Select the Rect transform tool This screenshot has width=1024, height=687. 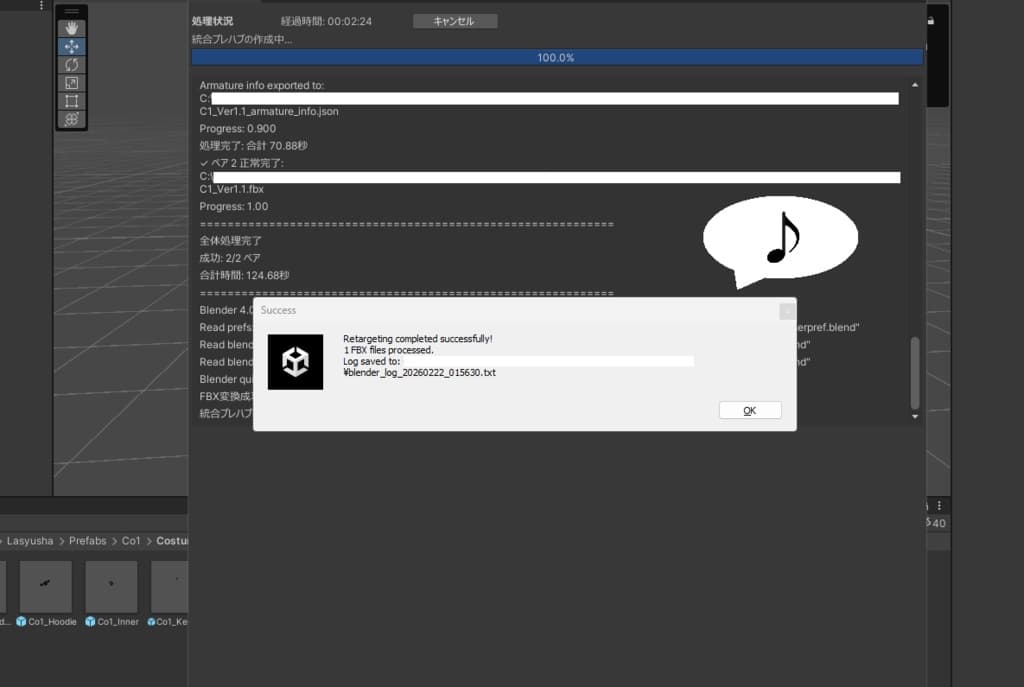(x=71, y=101)
